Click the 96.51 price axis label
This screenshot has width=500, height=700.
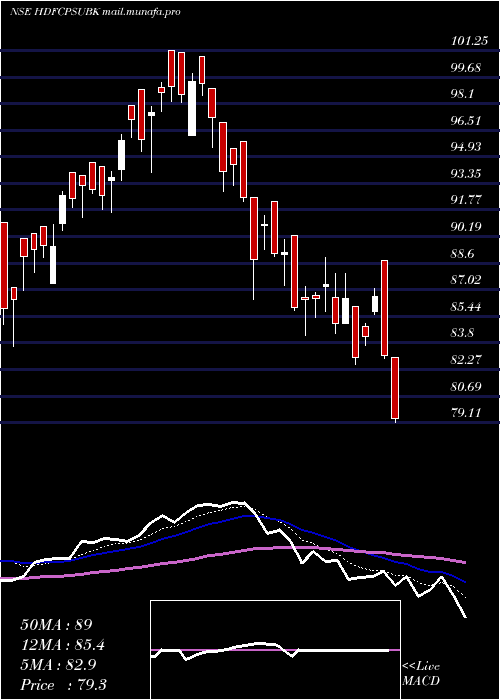click(x=466, y=121)
